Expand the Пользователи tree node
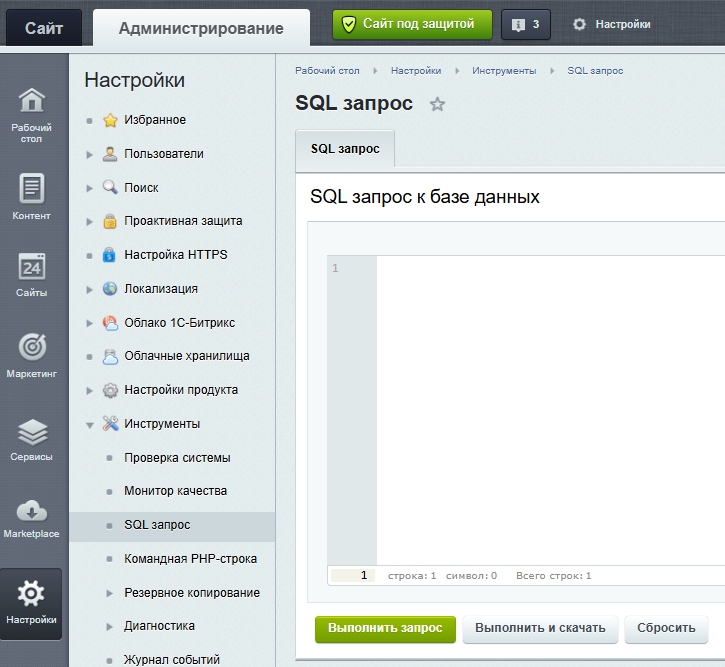This screenshot has width=725, height=667. (x=90, y=154)
